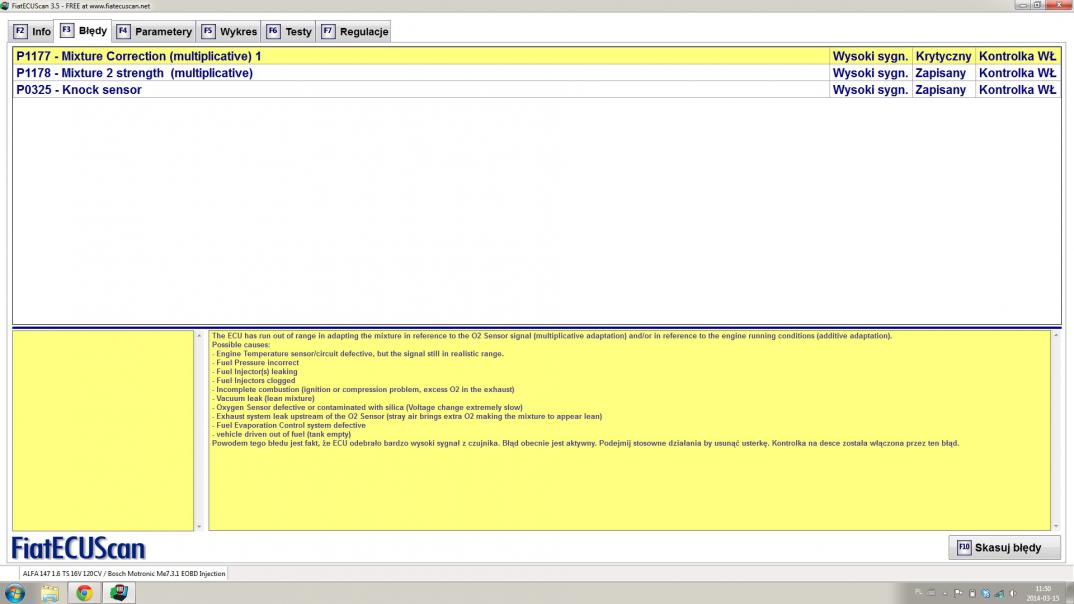
Task: Click the F2 key icon beside Info
Action: [x=20, y=31]
